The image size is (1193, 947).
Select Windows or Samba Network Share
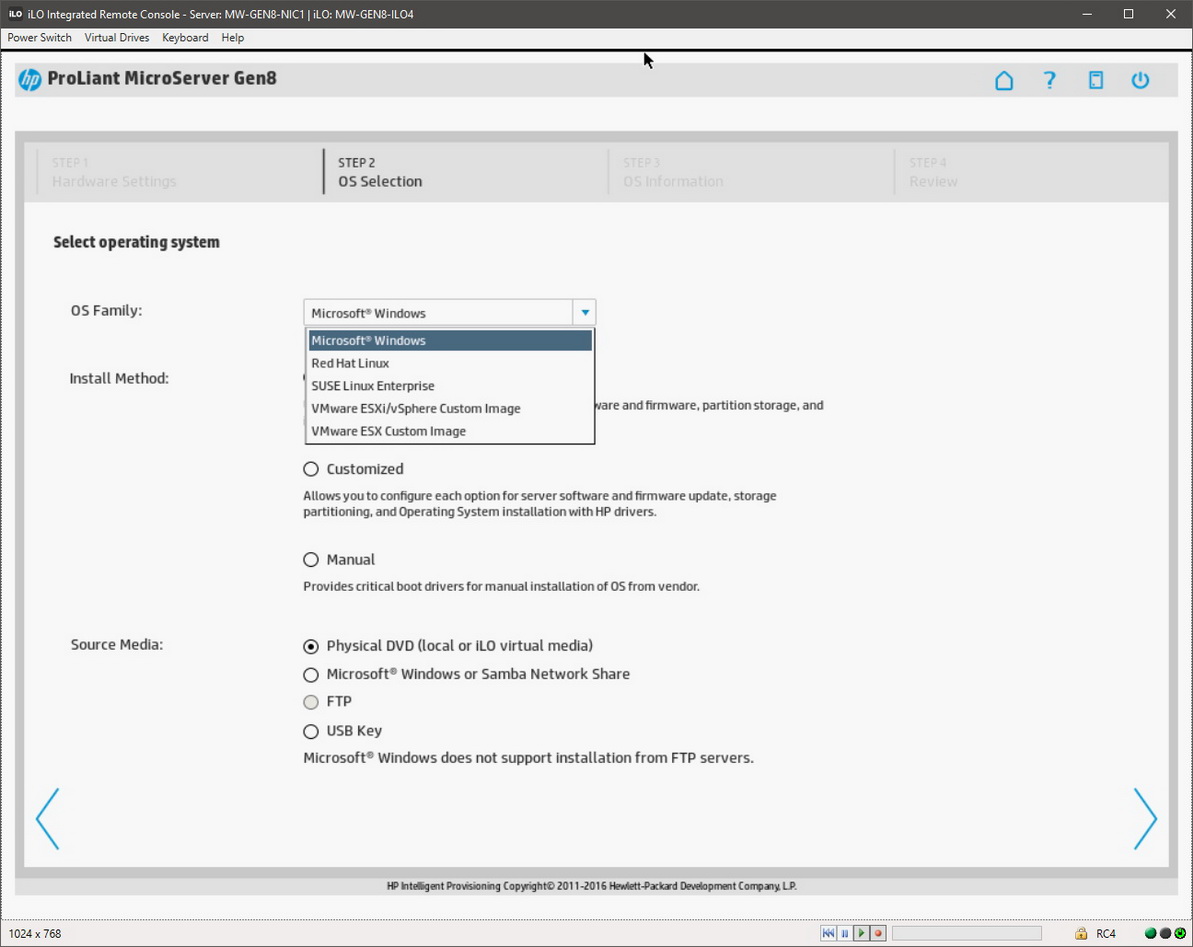coord(311,675)
